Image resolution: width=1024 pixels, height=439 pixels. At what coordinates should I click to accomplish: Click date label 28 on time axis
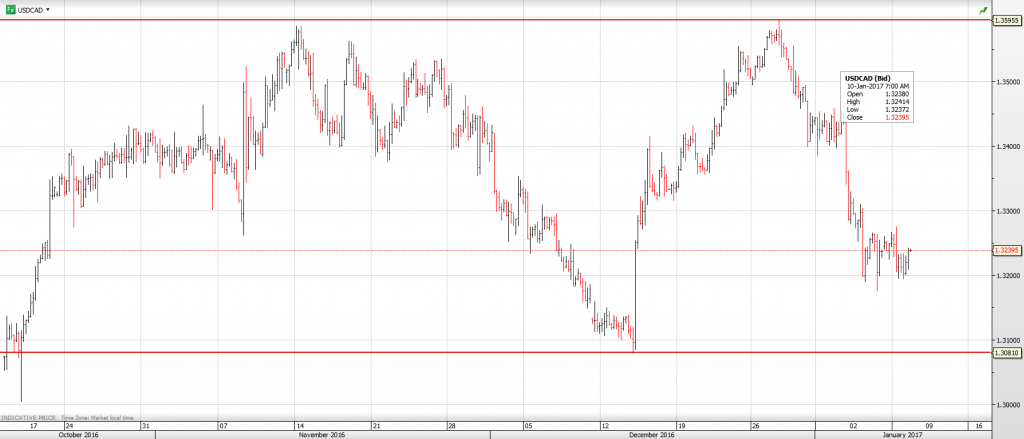pyautogui.click(x=451, y=425)
